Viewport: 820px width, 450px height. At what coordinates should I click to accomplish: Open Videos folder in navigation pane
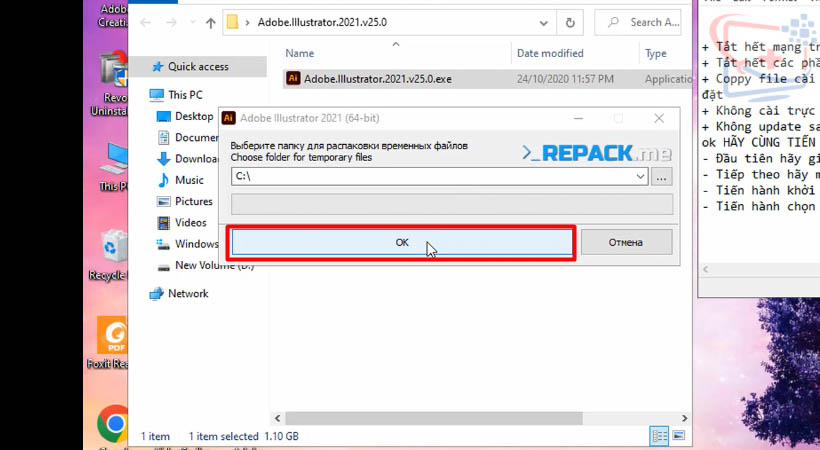click(x=191, y=223)
